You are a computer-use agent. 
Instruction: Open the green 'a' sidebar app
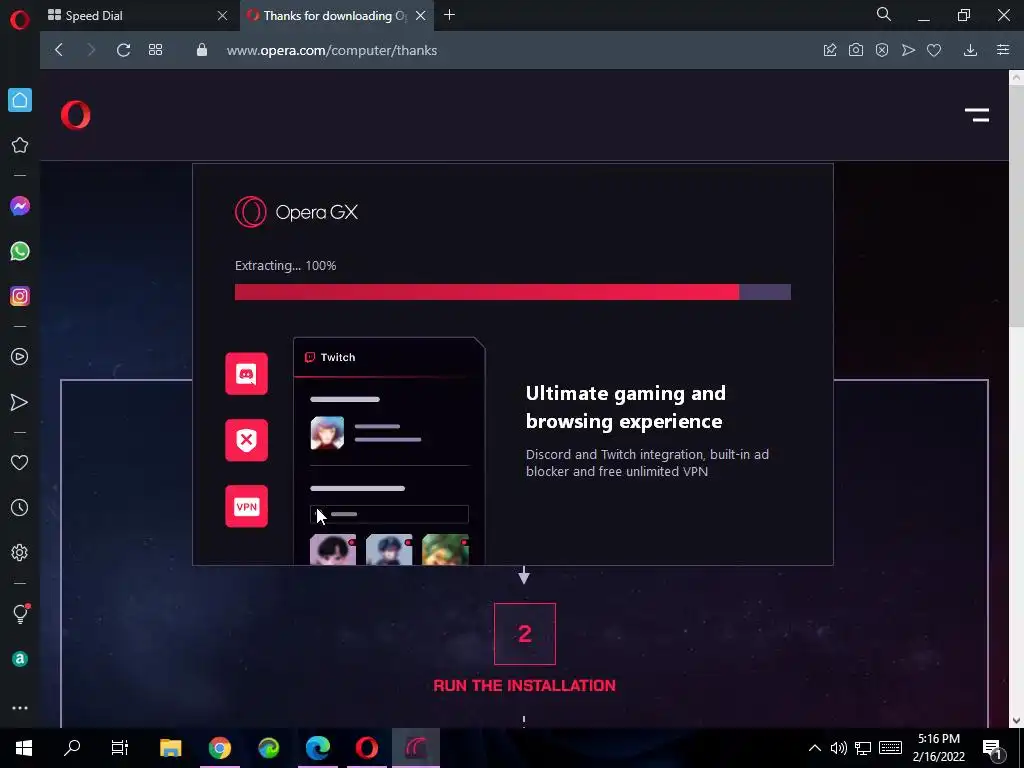(20, 659)
